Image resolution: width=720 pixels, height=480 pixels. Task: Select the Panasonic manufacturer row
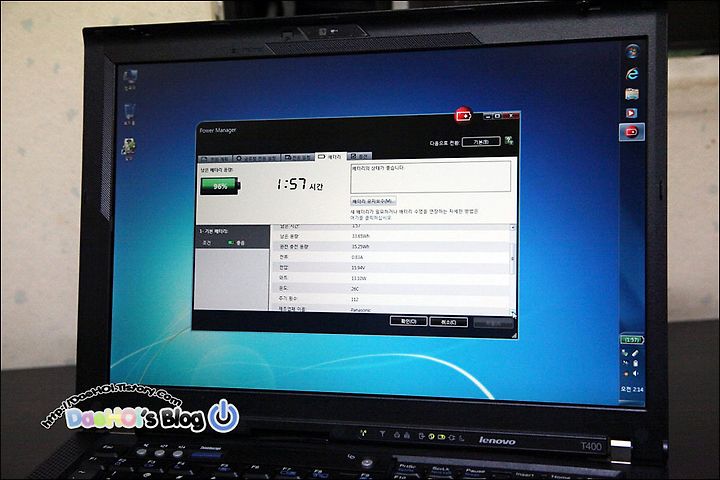(x=391, y=309)
